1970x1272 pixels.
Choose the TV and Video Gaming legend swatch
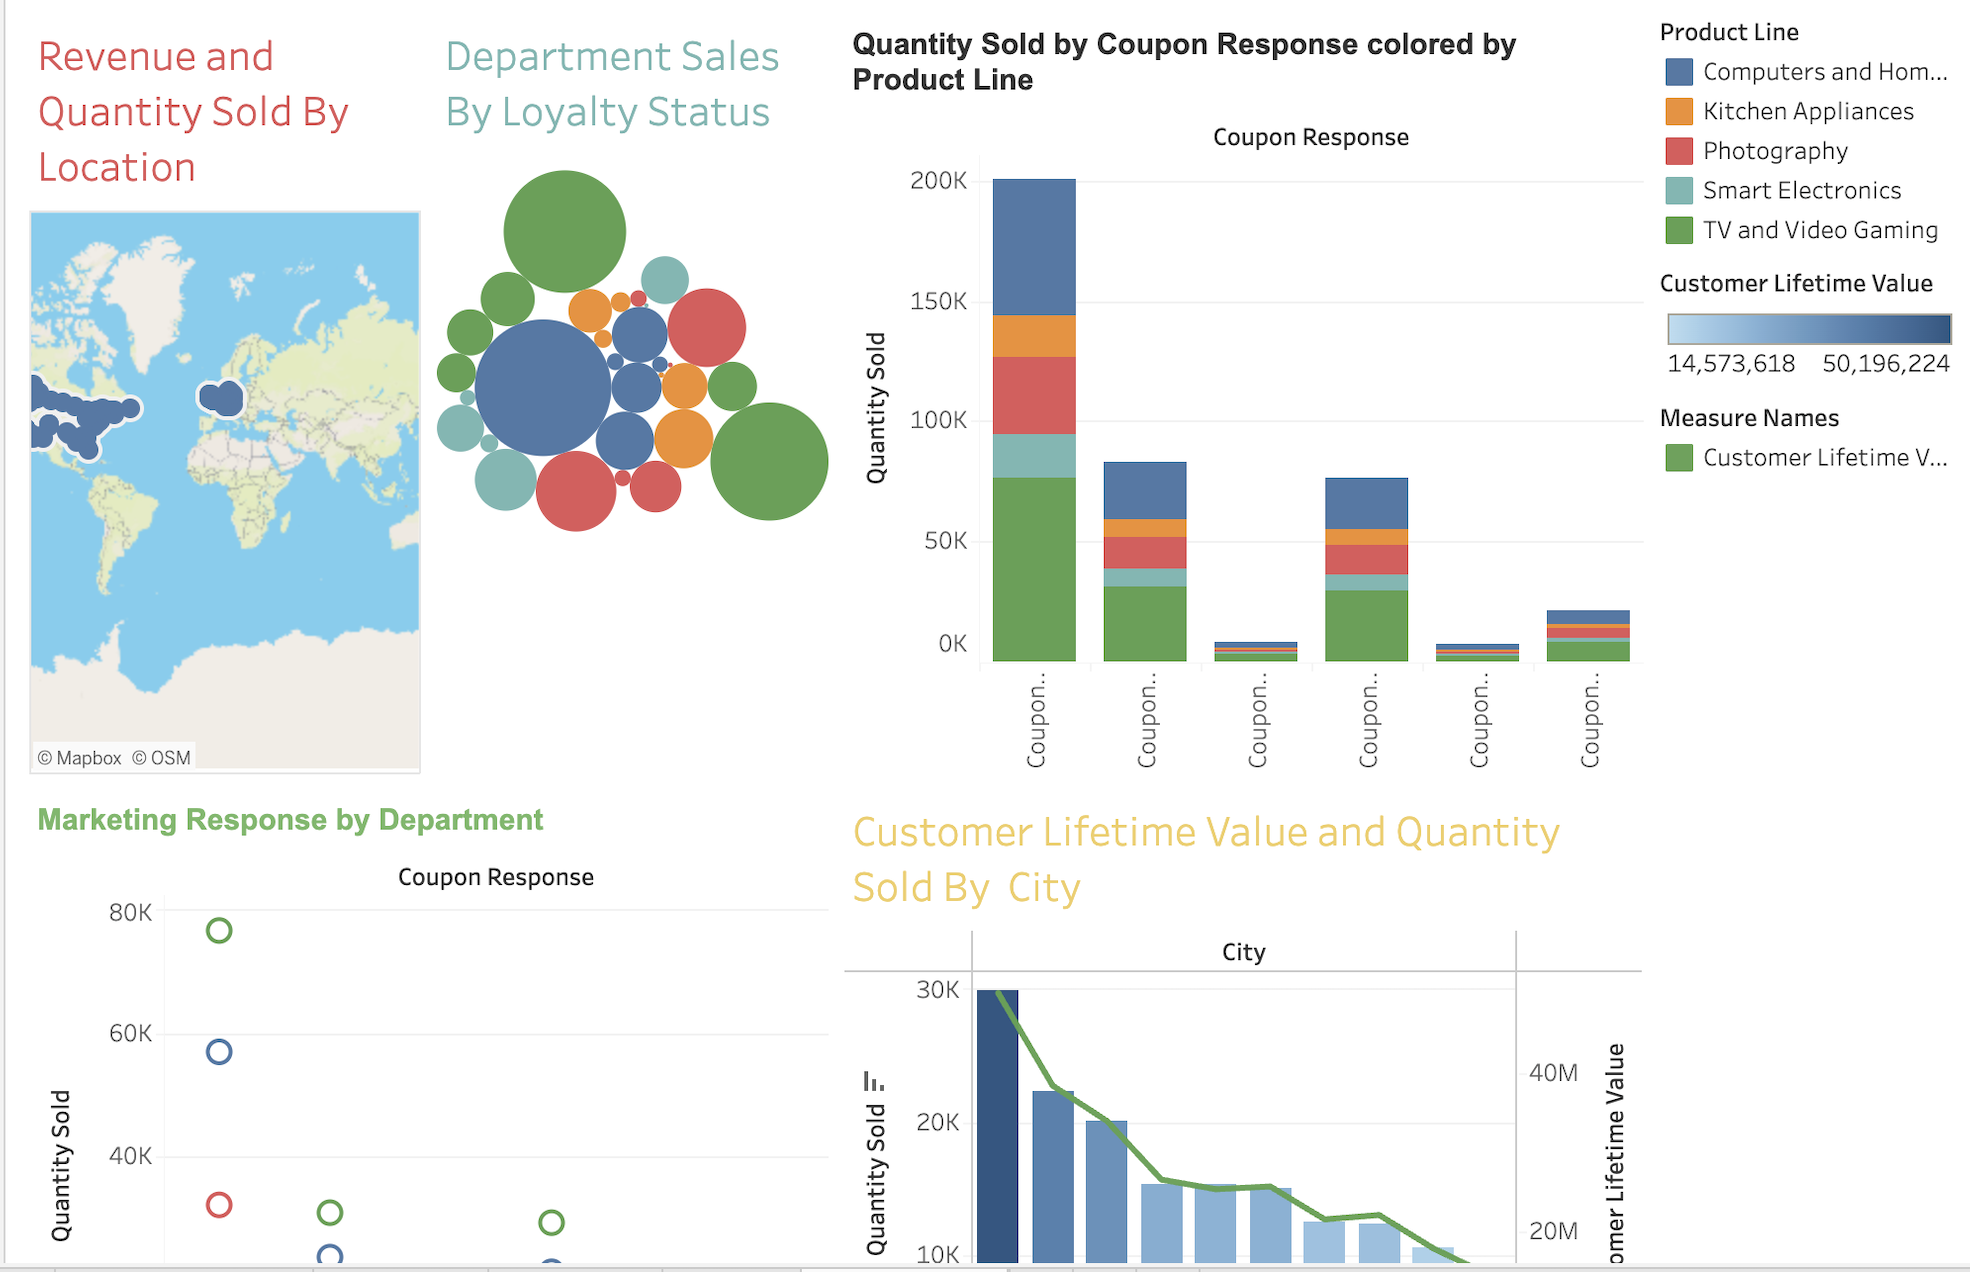(1679, 230)
